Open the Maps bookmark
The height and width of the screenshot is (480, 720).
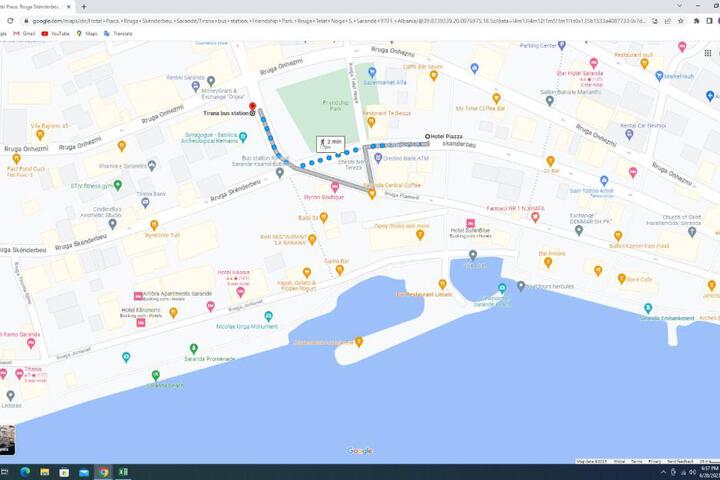pos(87,34)
